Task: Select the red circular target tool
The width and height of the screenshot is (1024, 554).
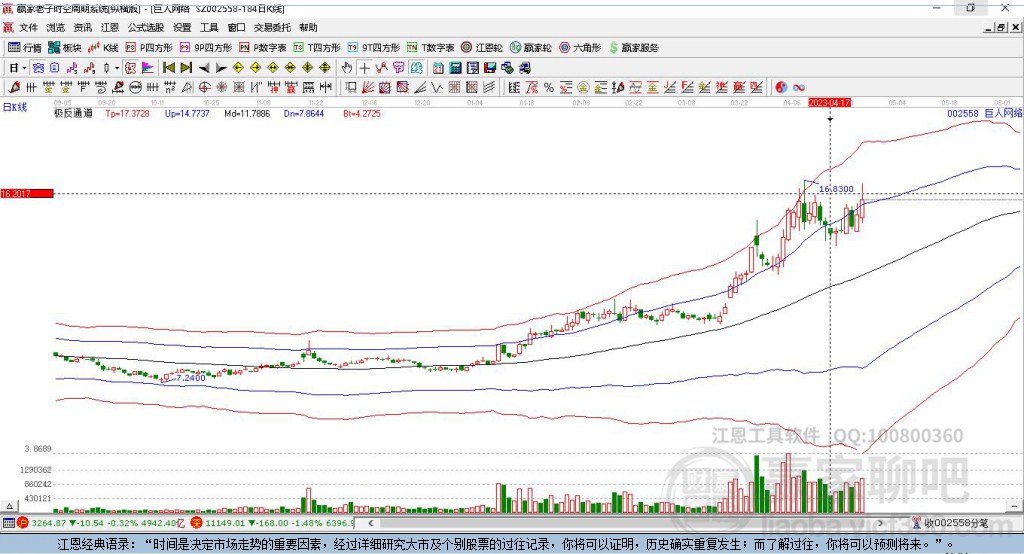Action: [204, 88]
